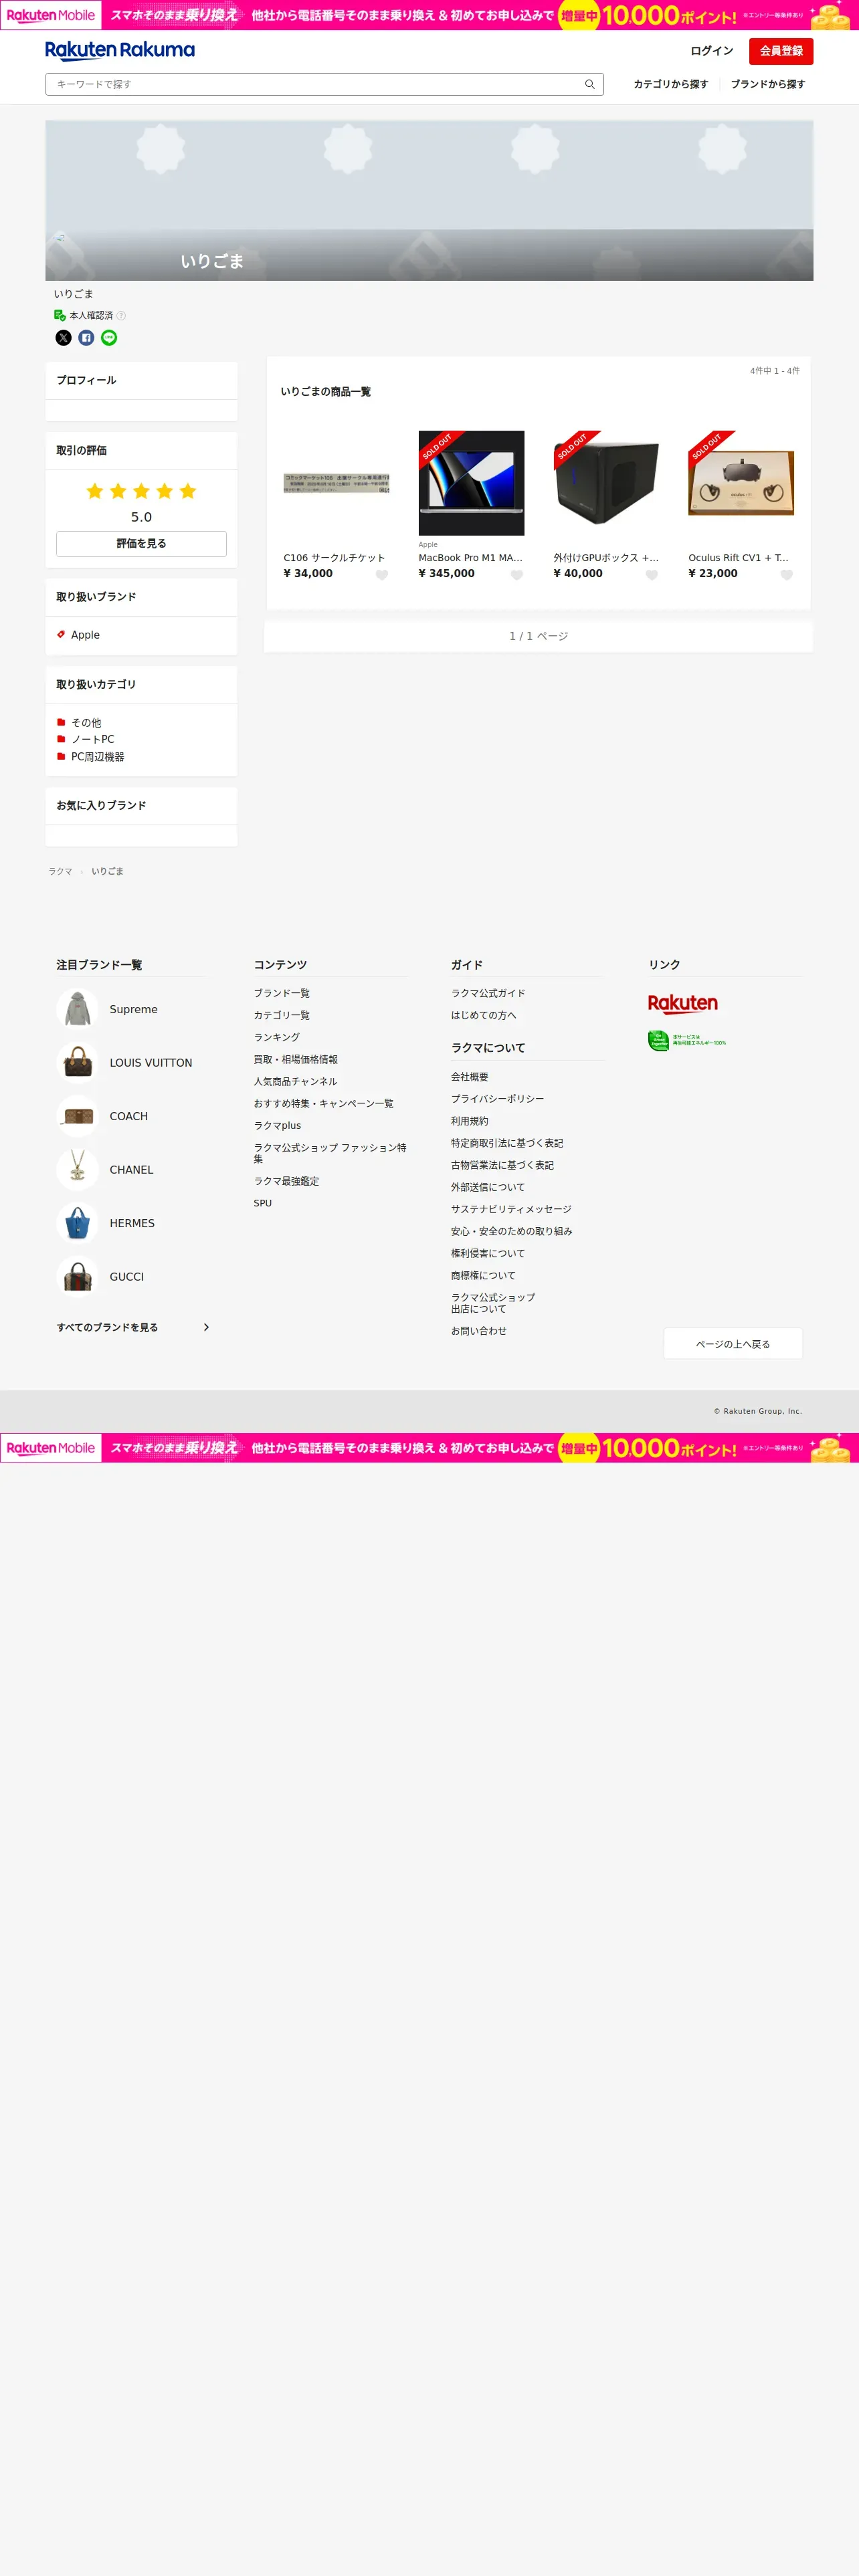Like the Oculus Rift CV1 heart icon
Viewport: 859px width, 2576px height.
787,575
